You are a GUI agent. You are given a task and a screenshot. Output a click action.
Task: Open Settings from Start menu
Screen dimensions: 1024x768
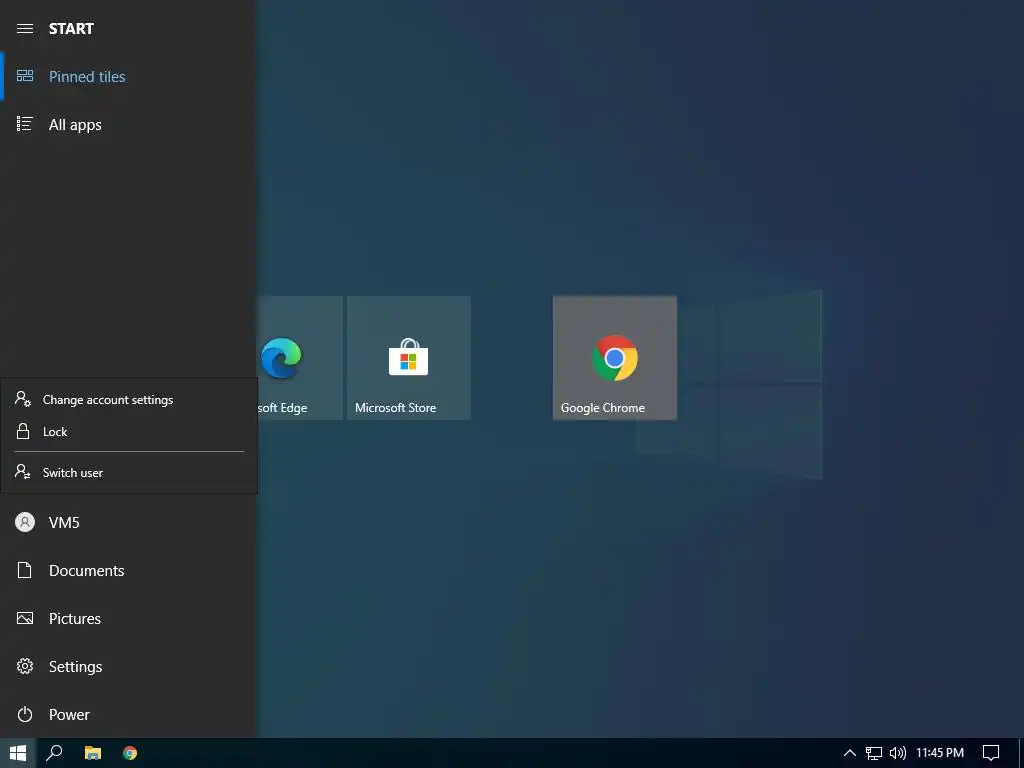[129, 666]
